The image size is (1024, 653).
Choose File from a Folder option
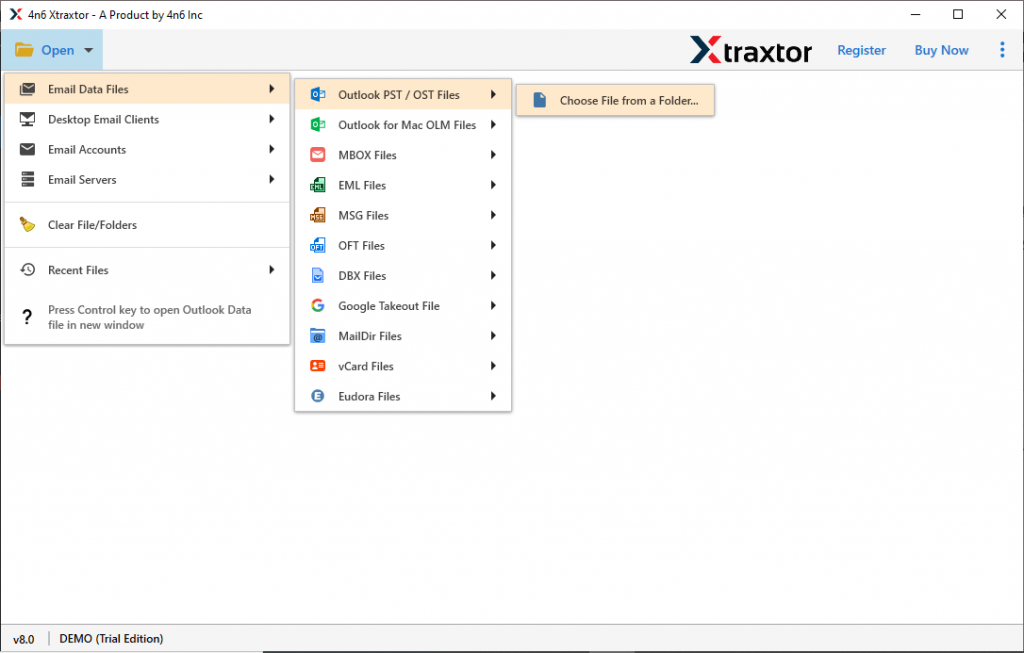(x=614, y=99)
